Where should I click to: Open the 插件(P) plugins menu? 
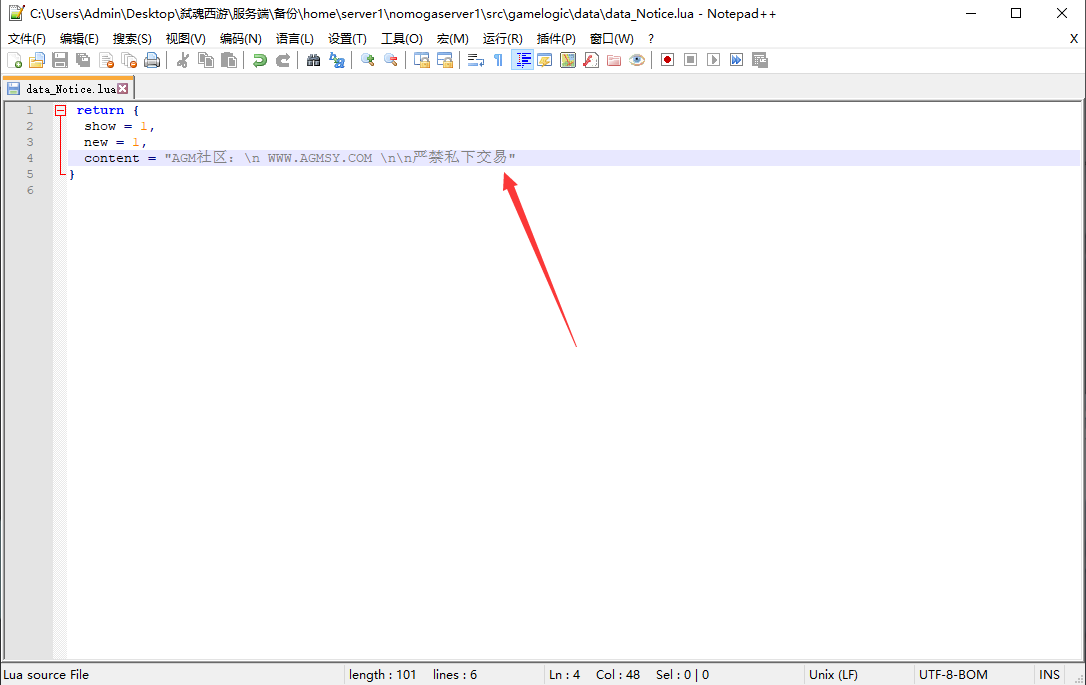pos(556,38)
